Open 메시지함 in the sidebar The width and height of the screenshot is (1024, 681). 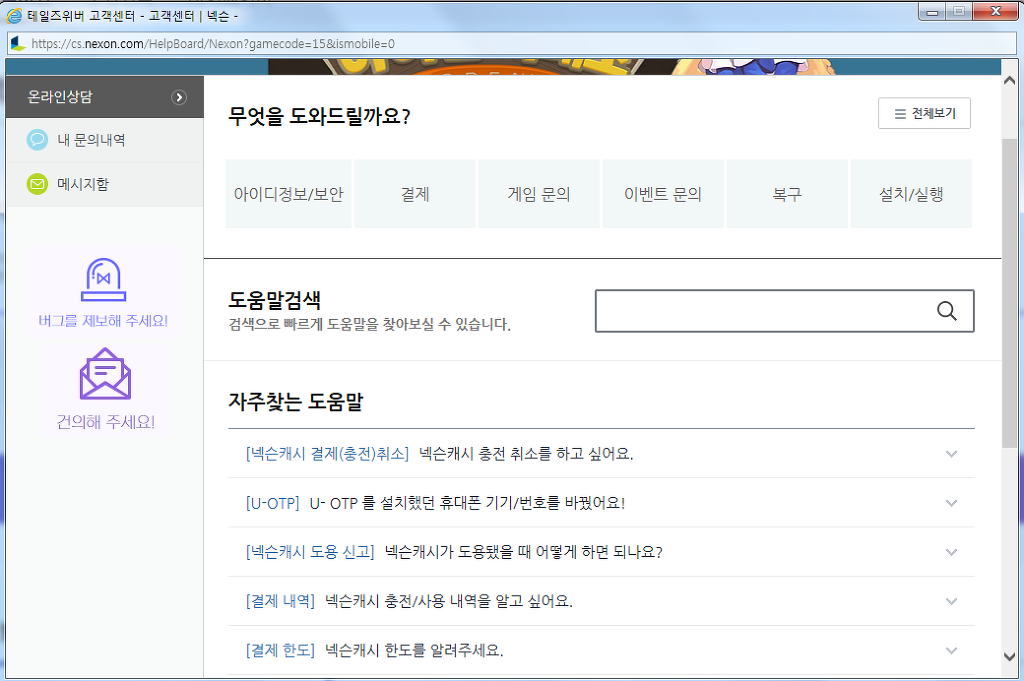(104, 184)
